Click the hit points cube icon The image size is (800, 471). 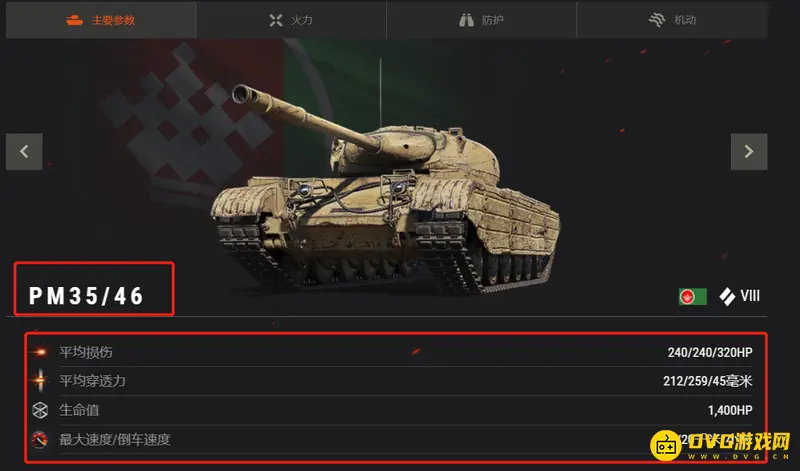[x=40, y=410]
